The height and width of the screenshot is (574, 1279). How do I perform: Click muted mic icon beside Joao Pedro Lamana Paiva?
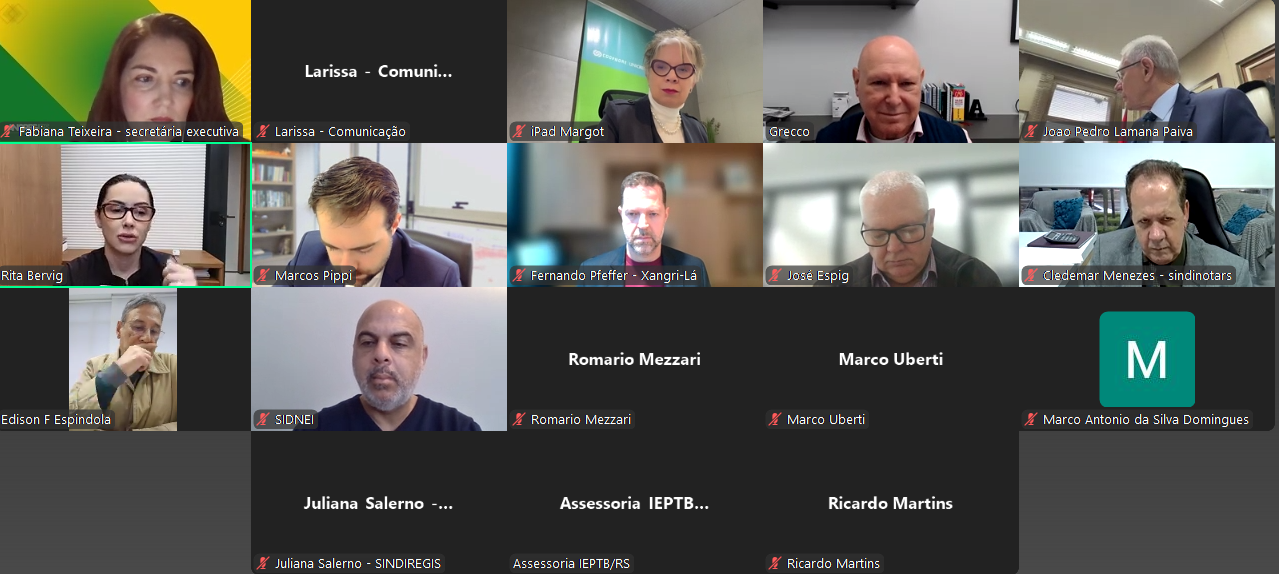point(1032,131)
